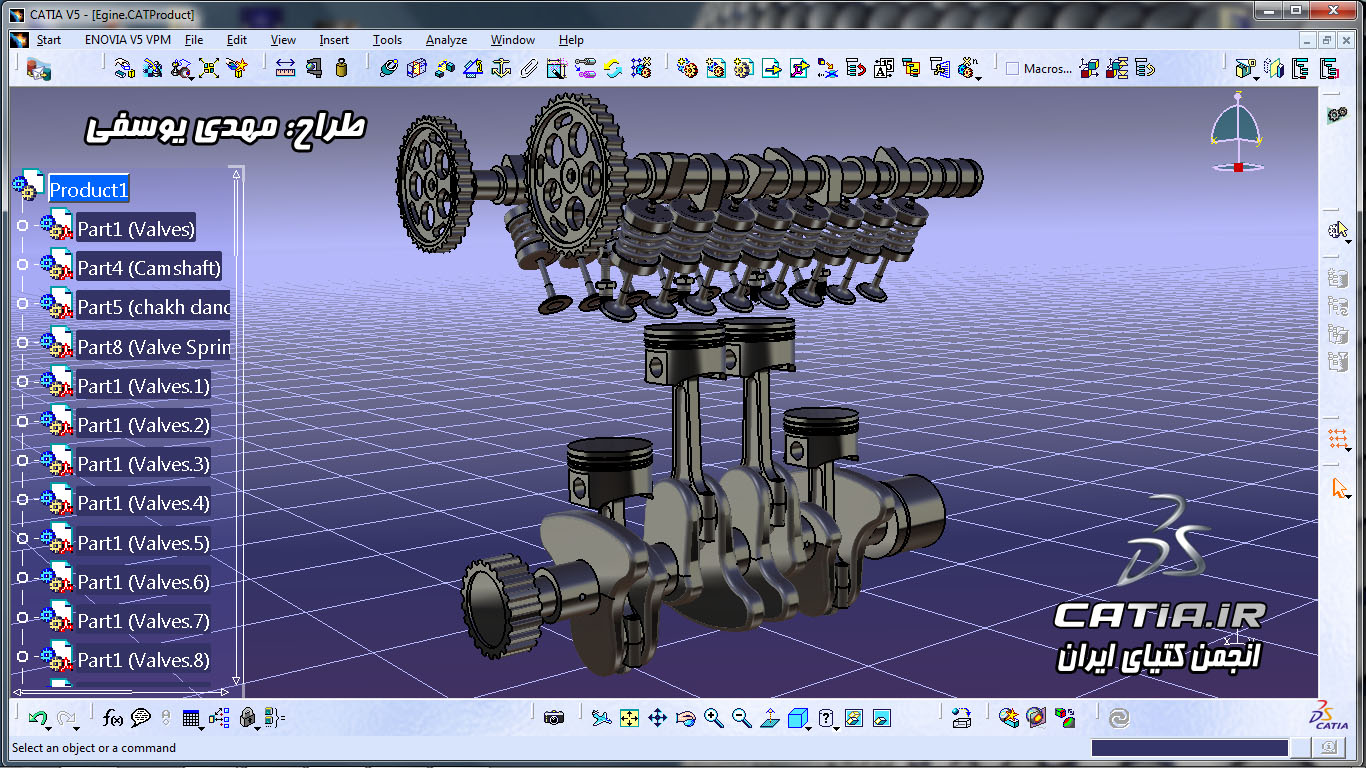1366x768 pixels.
Task: Expand the Part1 (Valves.5) tree node
Action: (23, 538)
